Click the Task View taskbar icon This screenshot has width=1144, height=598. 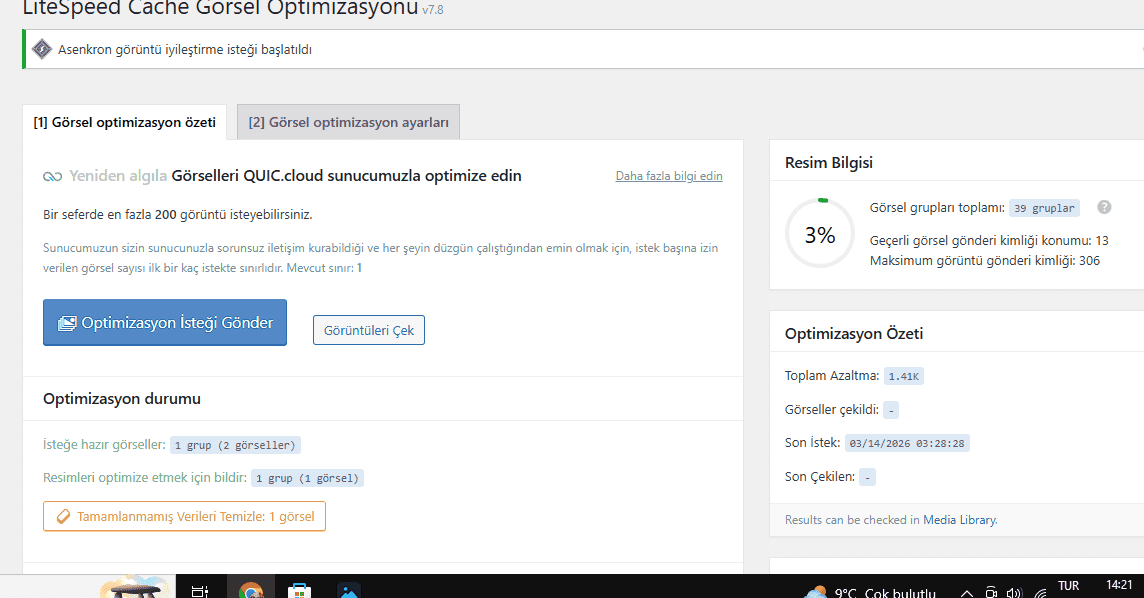pos(200,590)
